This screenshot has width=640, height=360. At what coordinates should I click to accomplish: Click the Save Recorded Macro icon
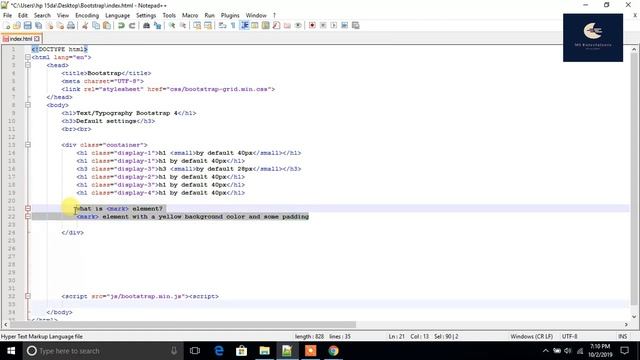point(356,25)
